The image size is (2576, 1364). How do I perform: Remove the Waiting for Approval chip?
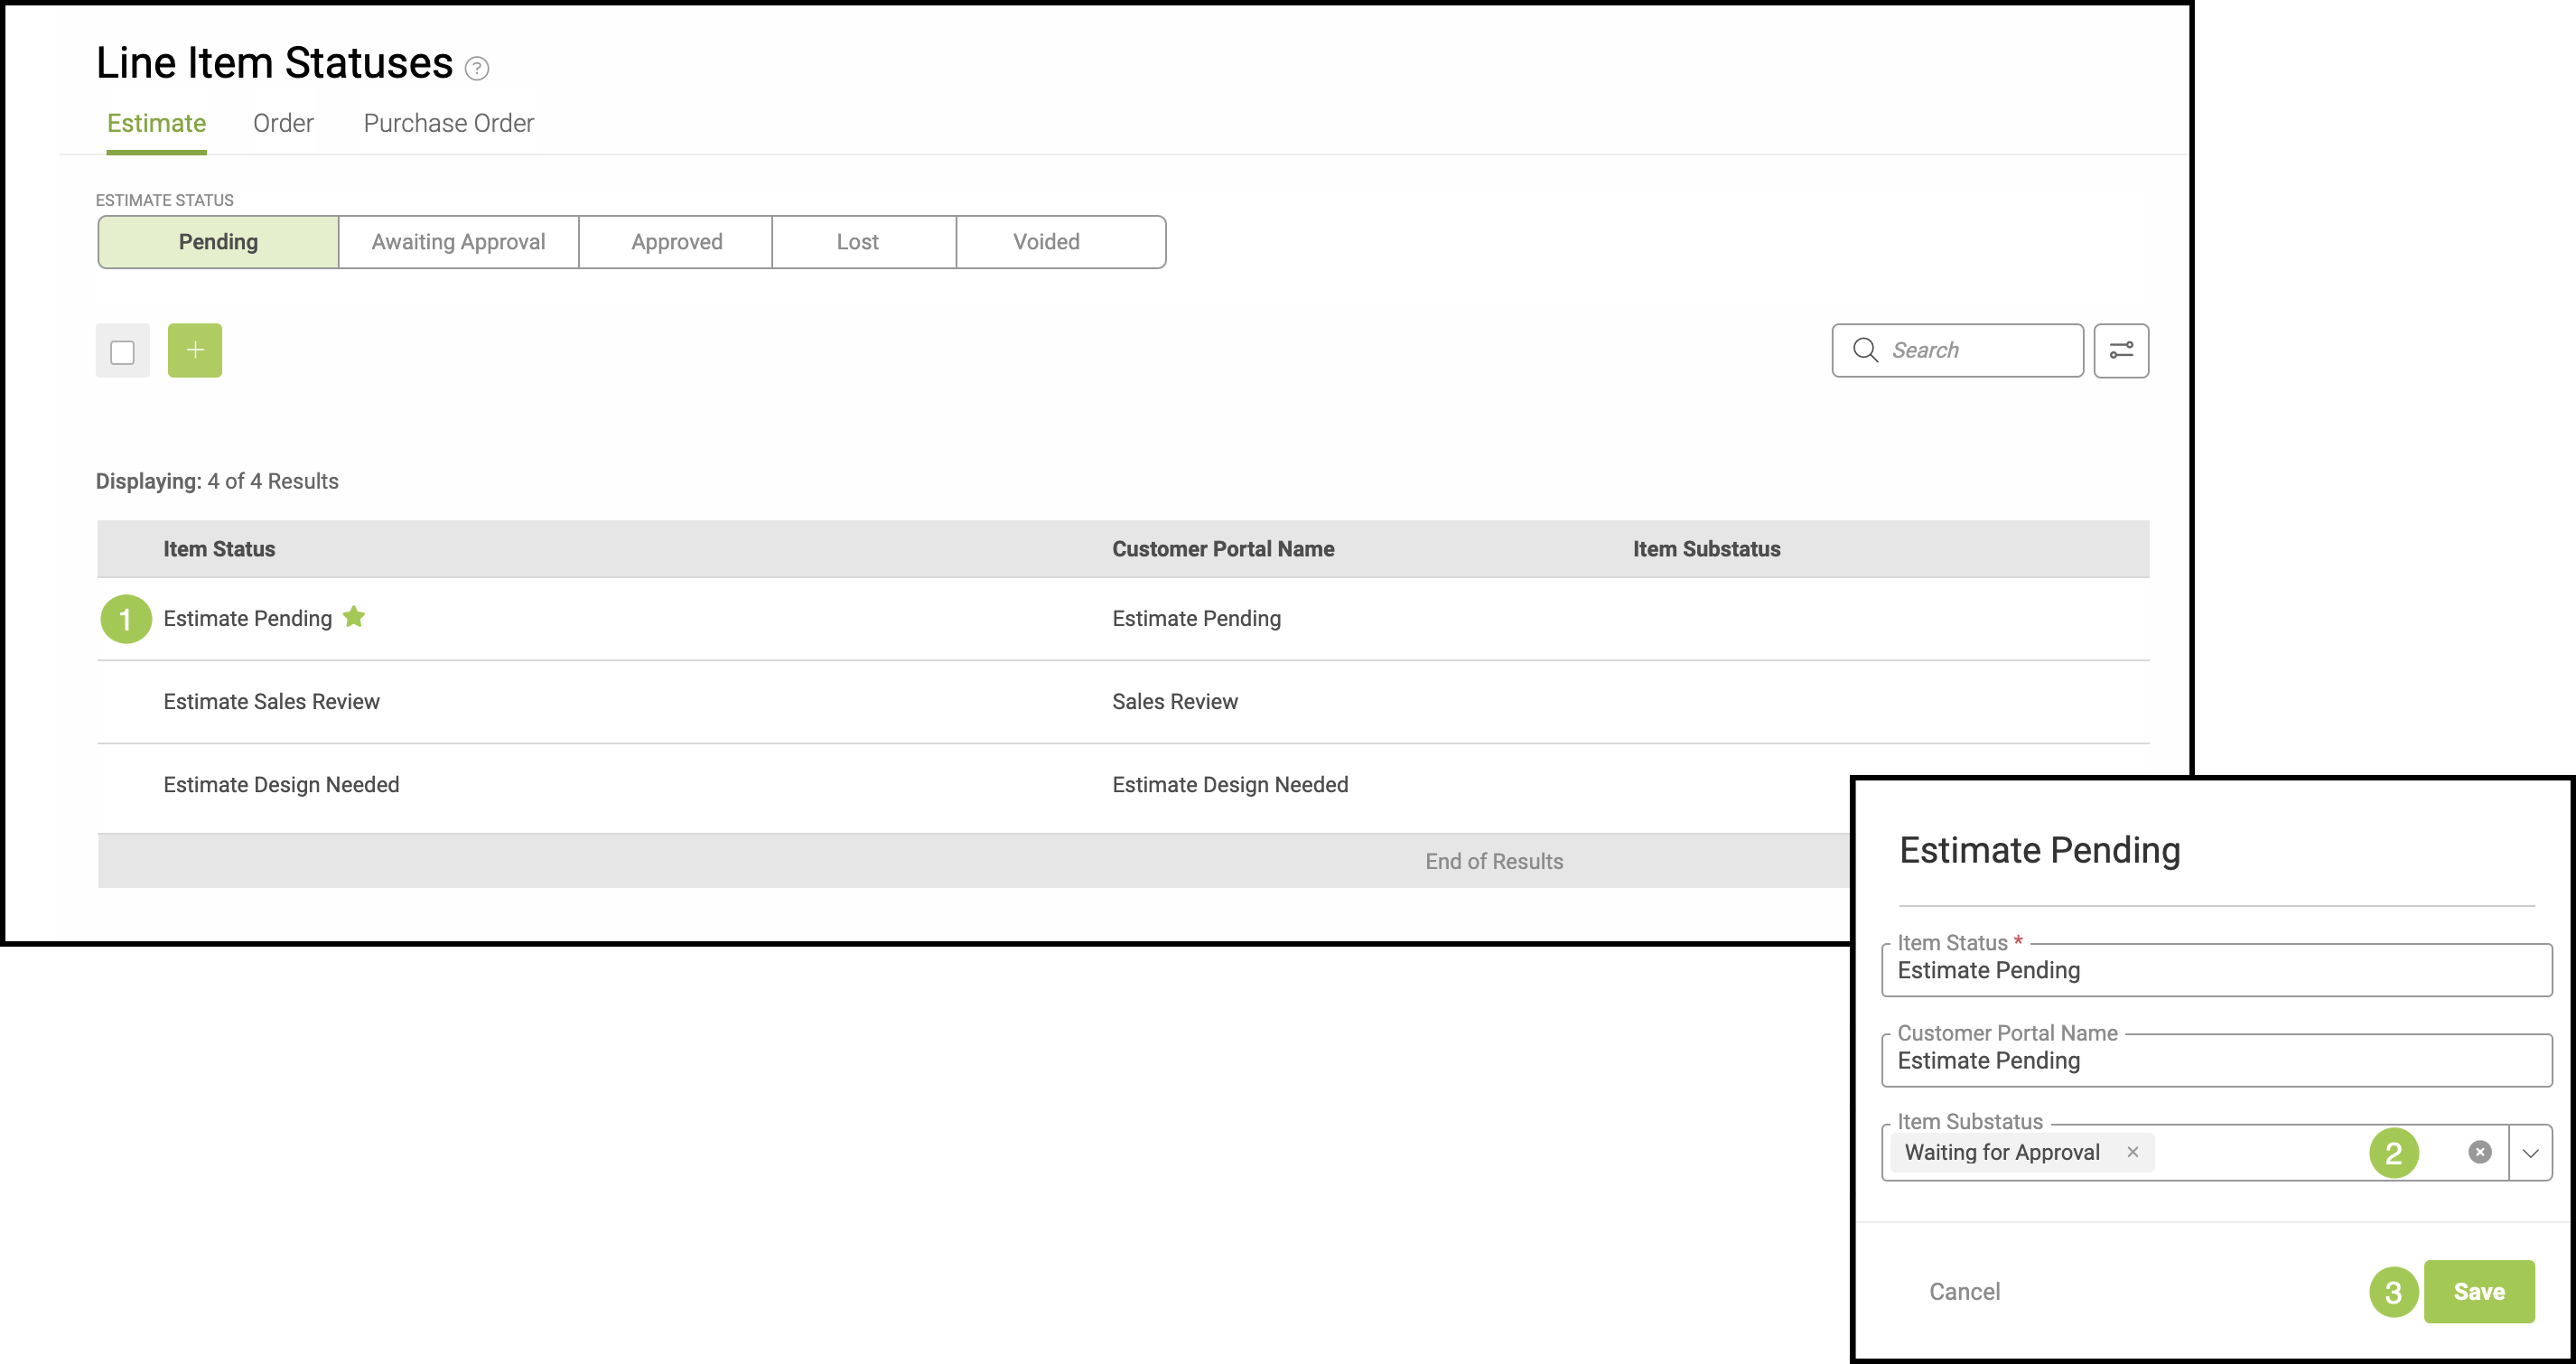coord(2133,1152)
